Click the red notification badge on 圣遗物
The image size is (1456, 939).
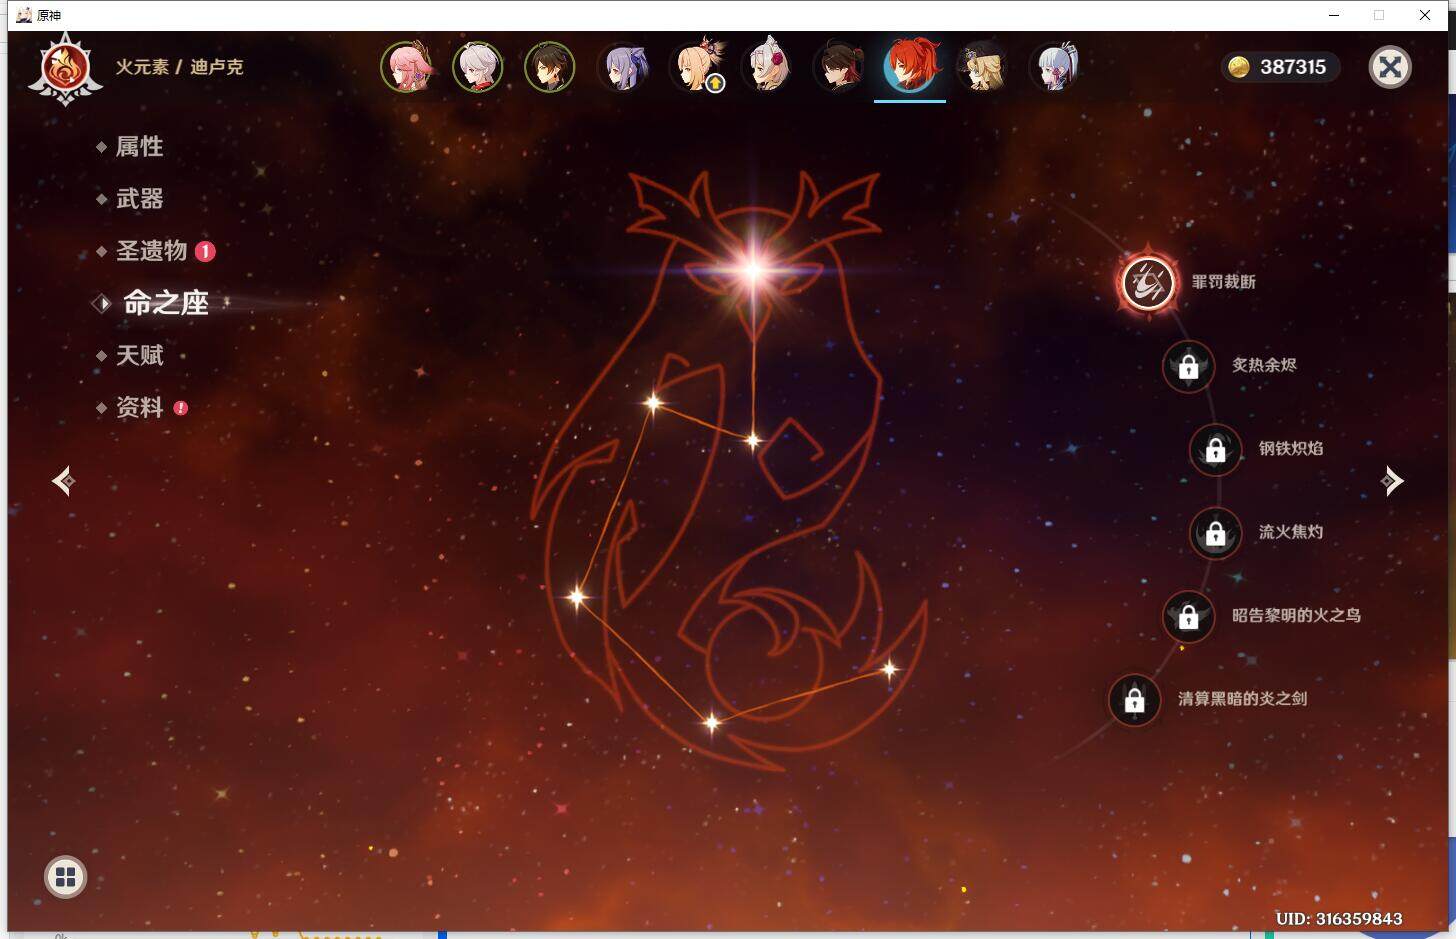205,251
